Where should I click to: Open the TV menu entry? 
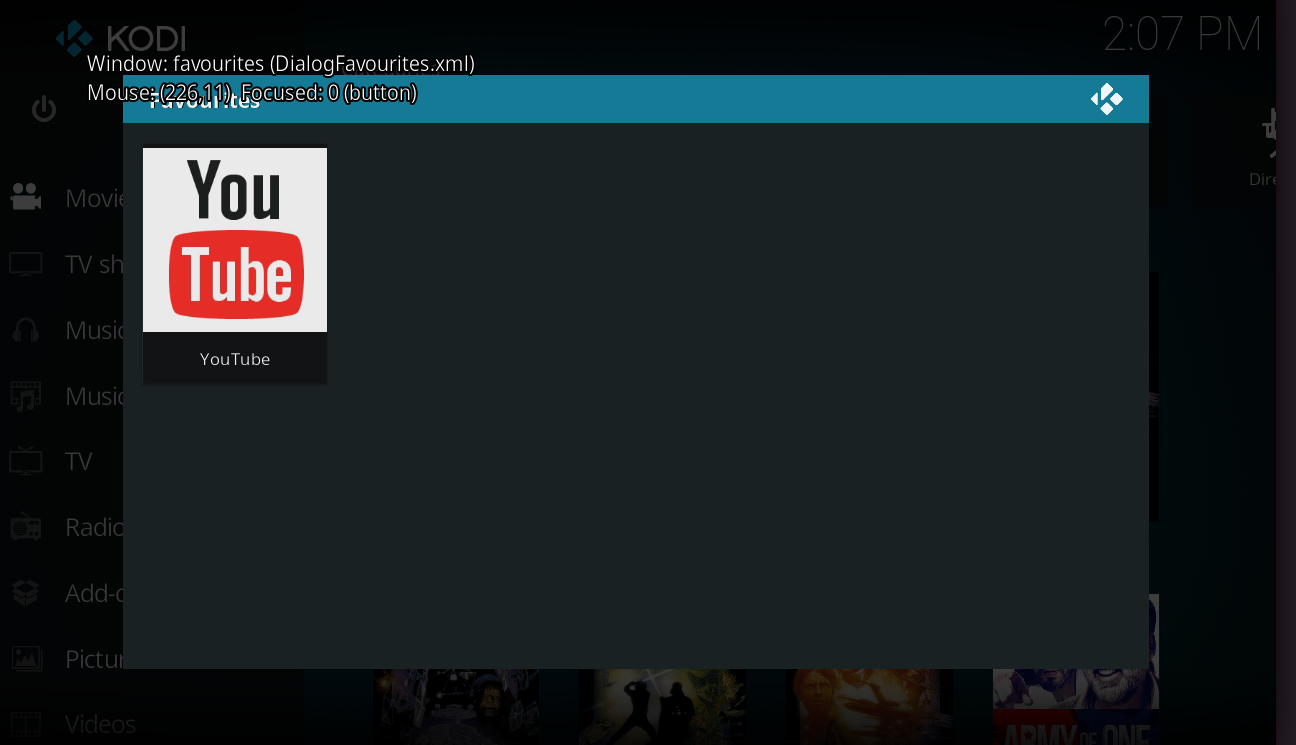pyautogui.click(x=78, y=461)
